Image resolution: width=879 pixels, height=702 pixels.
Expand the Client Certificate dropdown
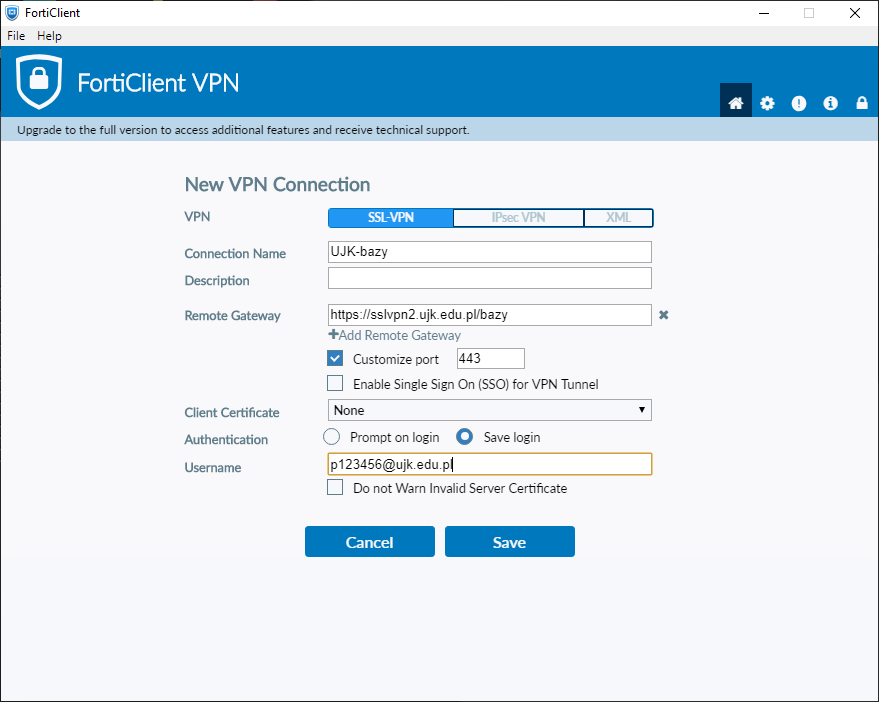[x=490, y=410]
